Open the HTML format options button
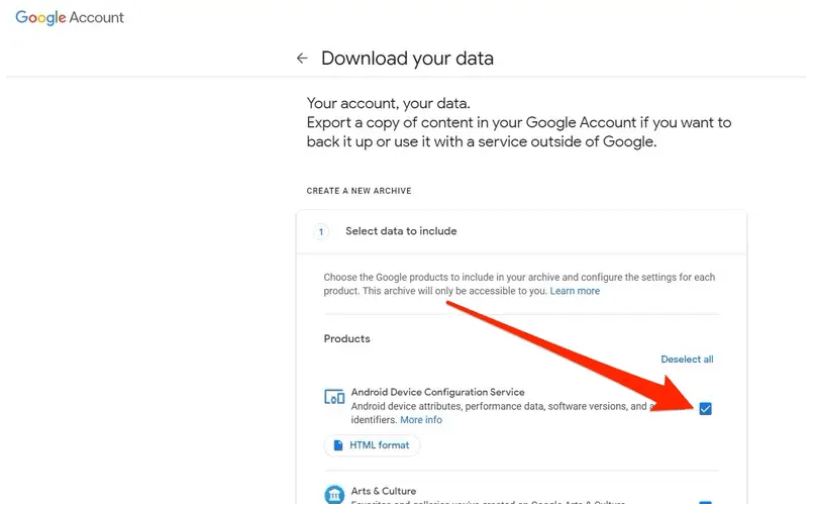The height and width of the screenshot is (518, 814). 372,445
